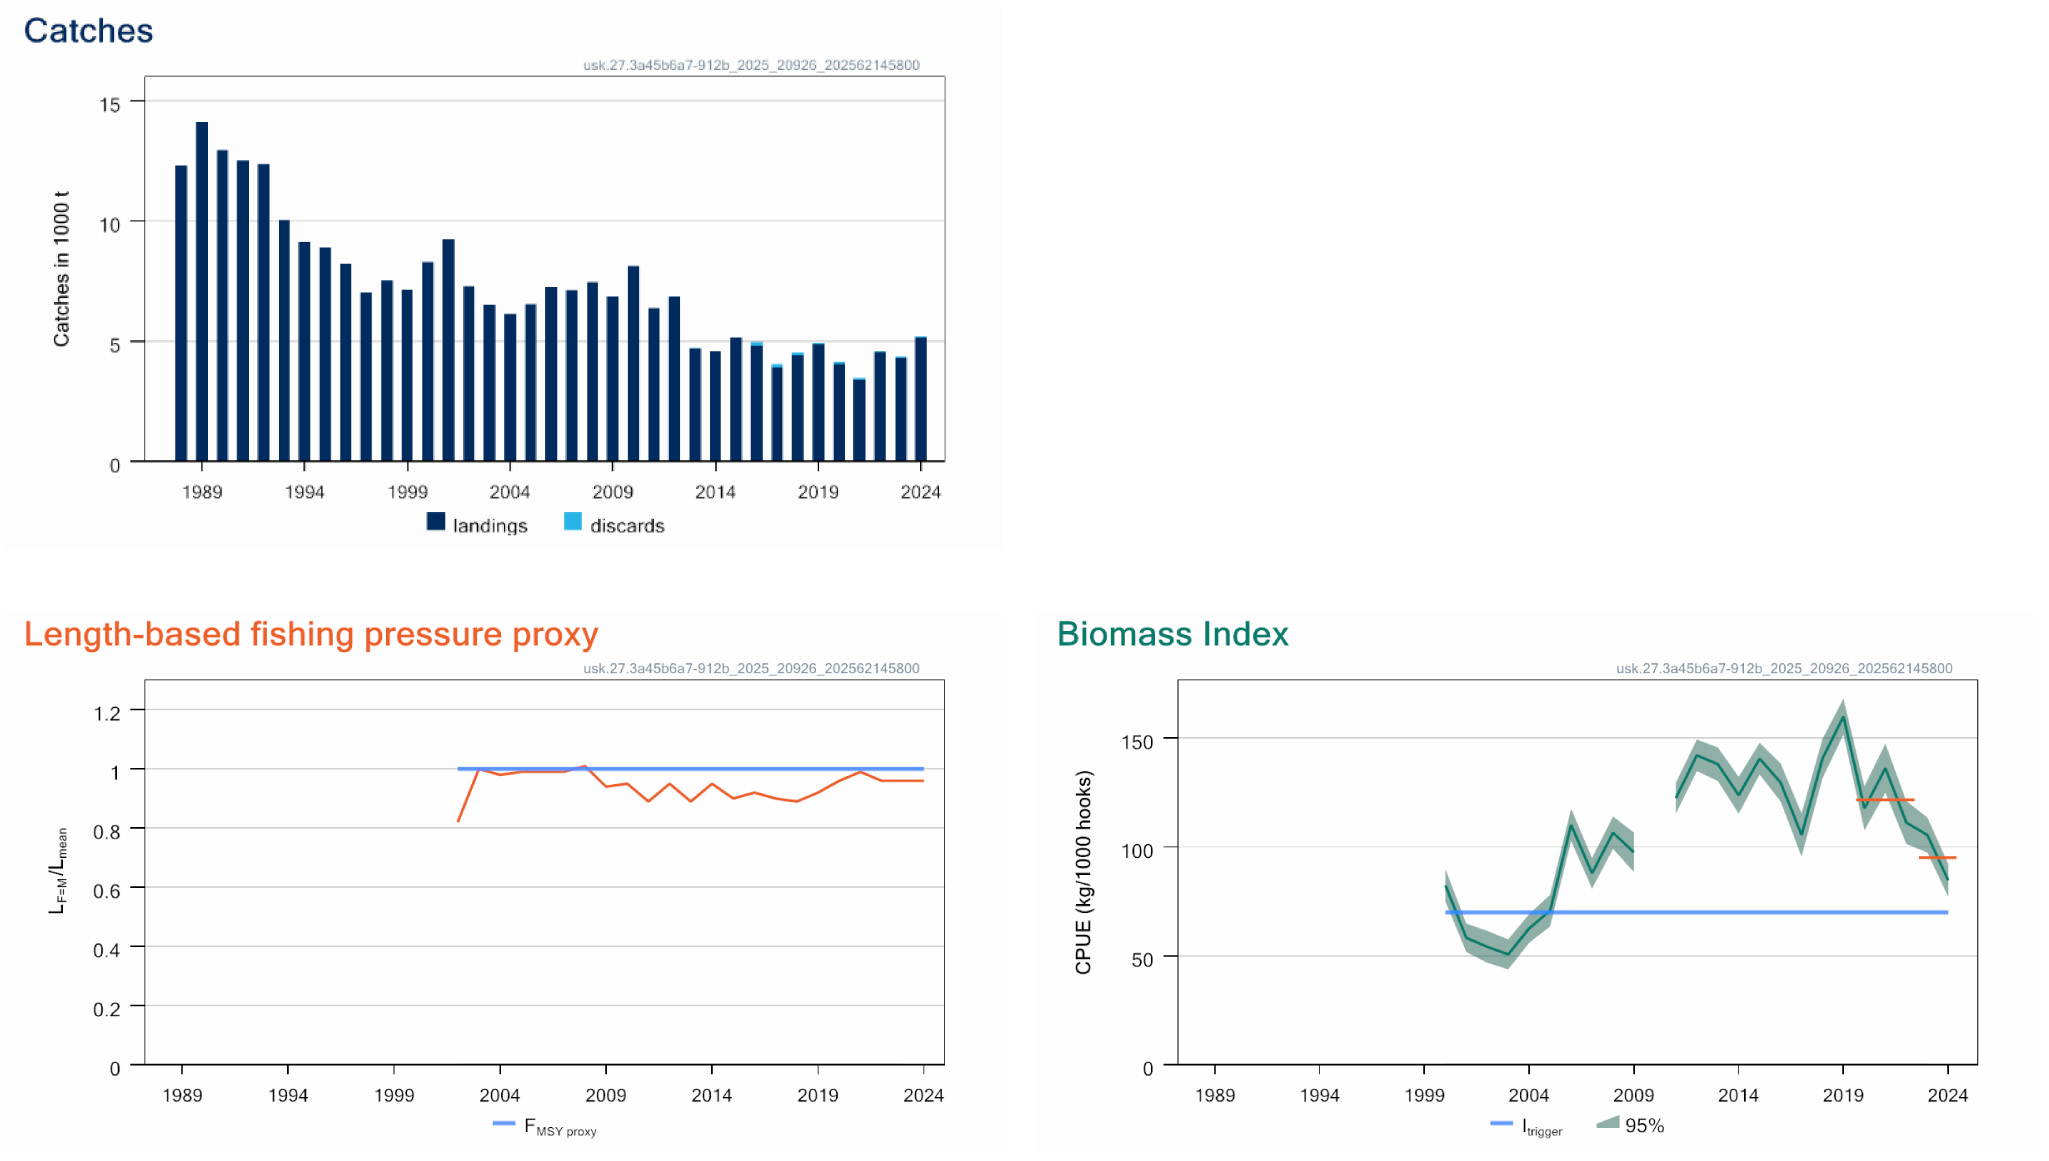Select the Biomass Index heading

1173,634
